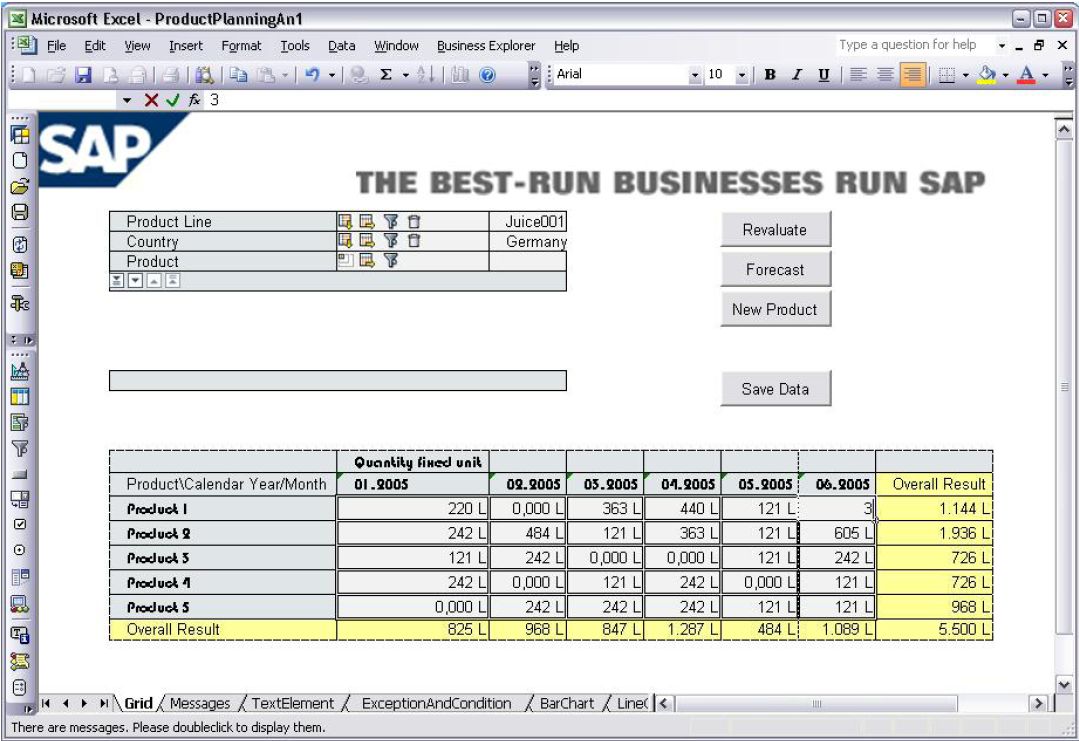
Task: Click the Save icon in the standard toolbar
Action: 83,75
